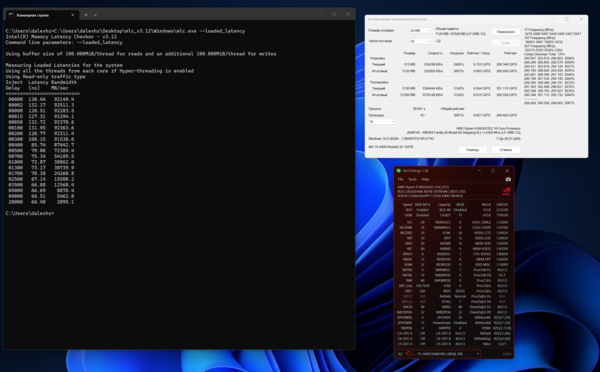Minimize the 7-Zip benchmark window
The width and height of the screenshot is (600, 372).
(553, 19)
